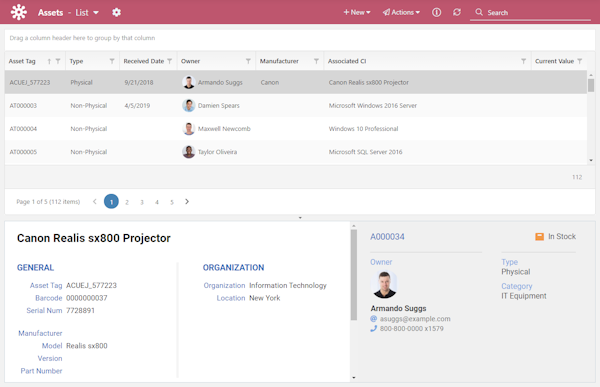The width and height of the screenshot is (600, 387).
Task: Open filter icon on Owner column
Action: 248,61
